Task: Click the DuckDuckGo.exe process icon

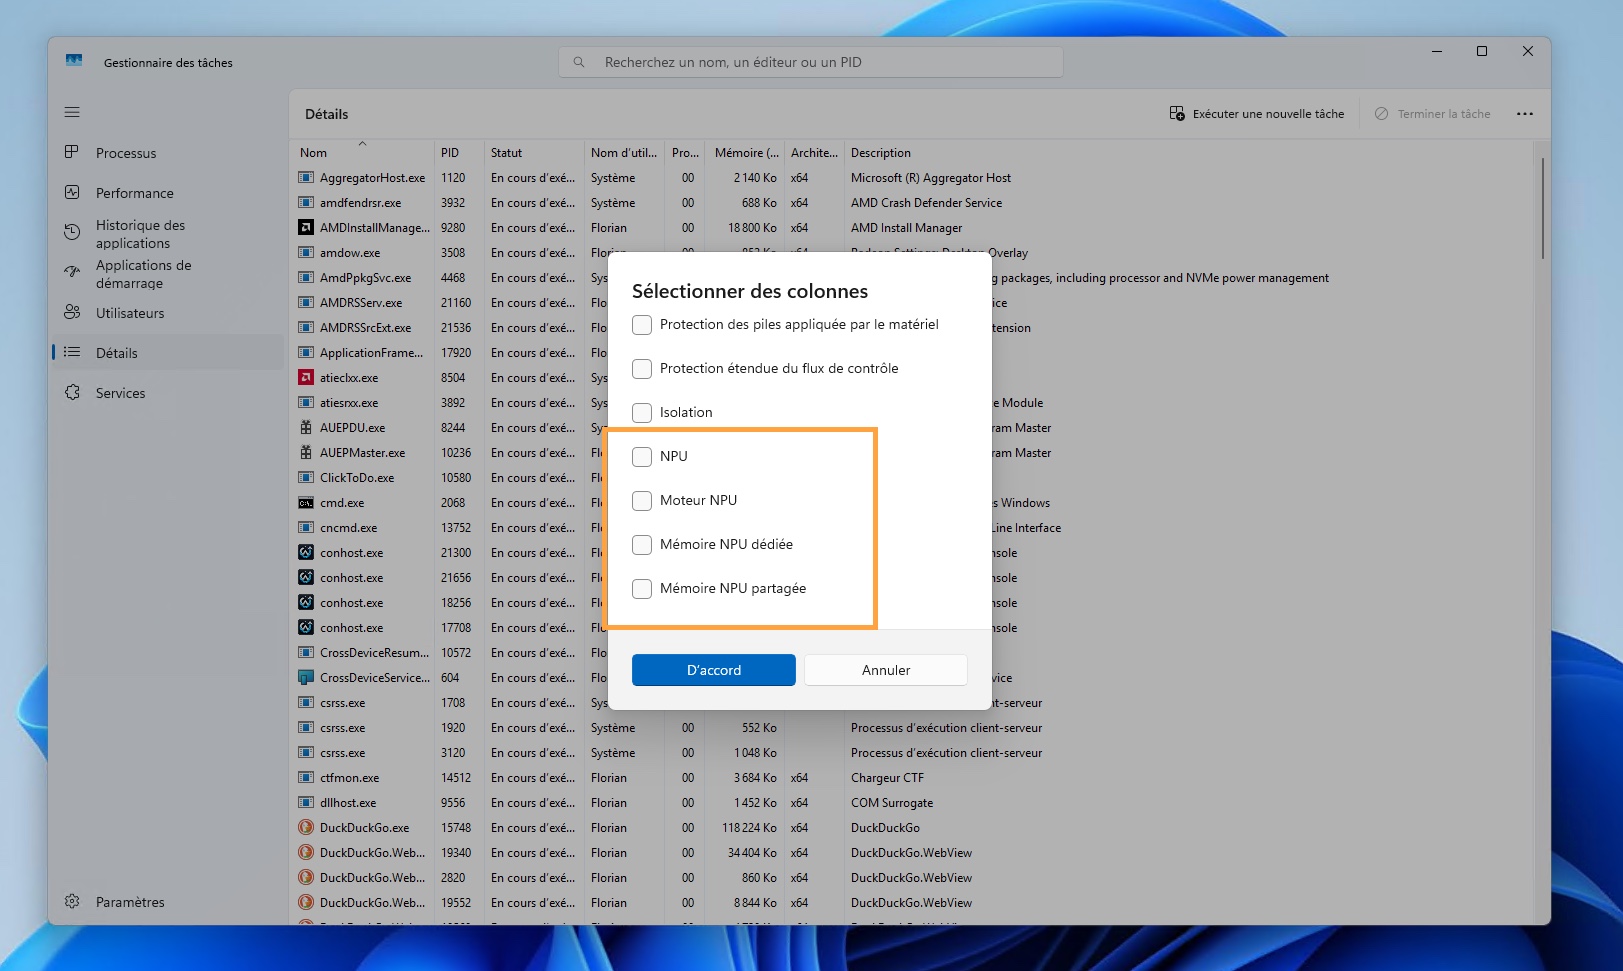Action: 306,827
